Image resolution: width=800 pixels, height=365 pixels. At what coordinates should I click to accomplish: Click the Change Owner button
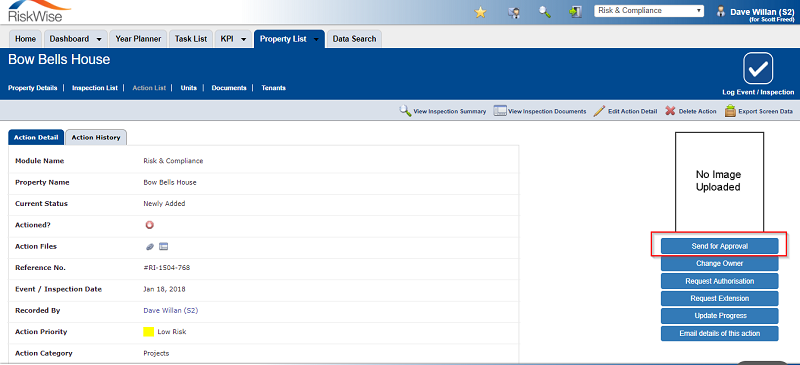click(x=720, y=263)
